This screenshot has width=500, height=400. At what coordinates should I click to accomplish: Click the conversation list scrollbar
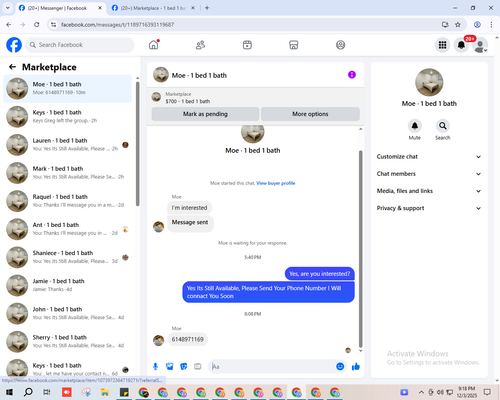pyautogui.click(x=137, y=143)
